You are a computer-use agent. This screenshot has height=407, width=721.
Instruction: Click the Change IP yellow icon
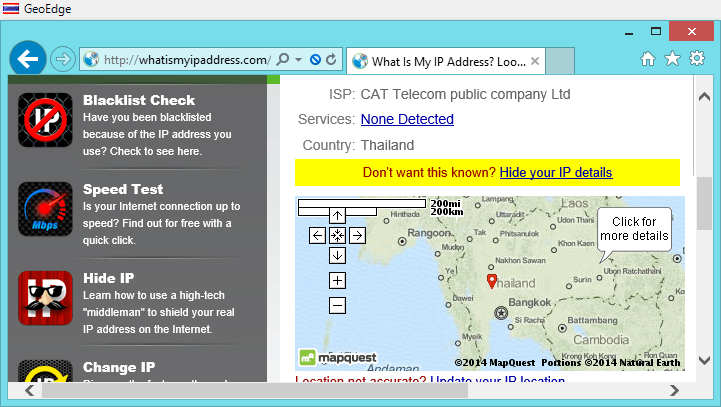[45, 372]
